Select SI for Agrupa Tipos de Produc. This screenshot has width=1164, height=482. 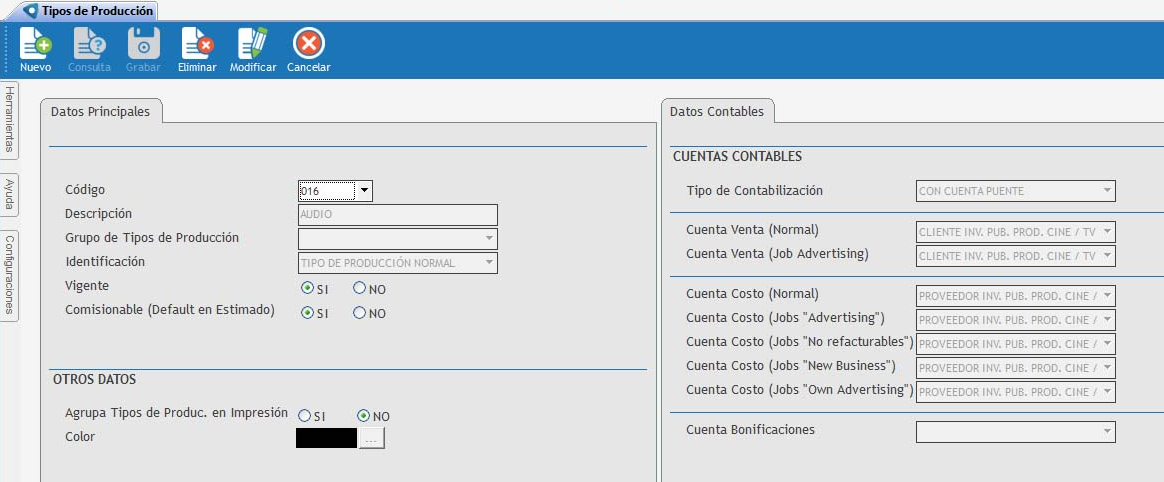tap(304, 416)
